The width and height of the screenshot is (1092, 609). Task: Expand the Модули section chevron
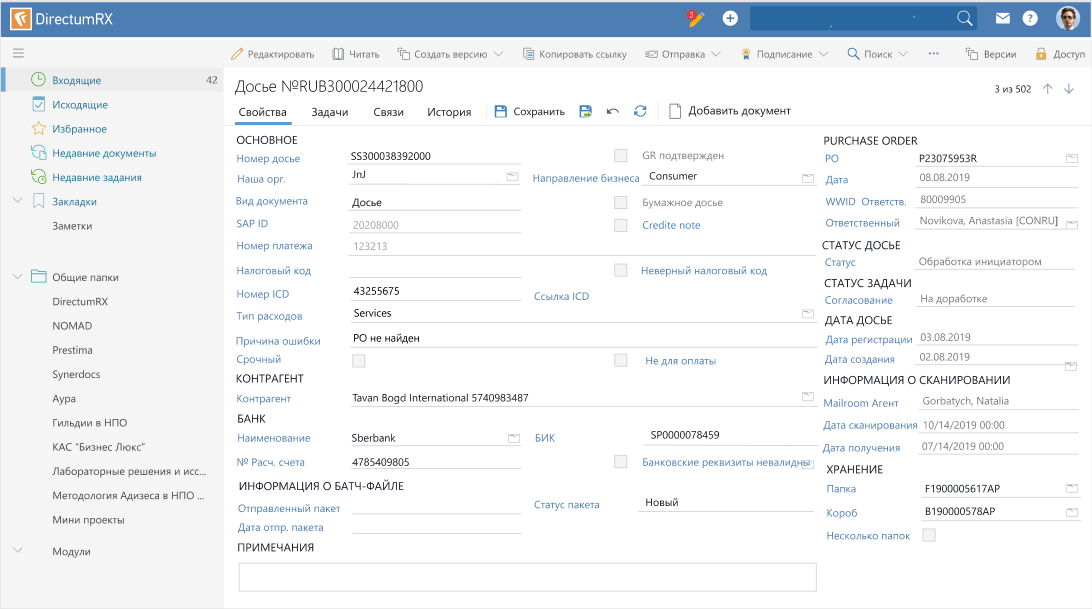17,550
